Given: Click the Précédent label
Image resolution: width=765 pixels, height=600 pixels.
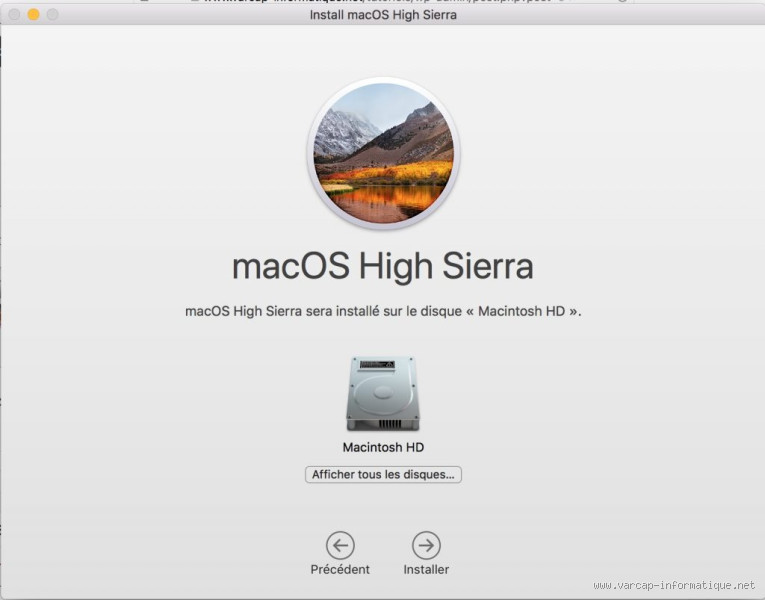Looking at the screenshot, I should 340,569.
